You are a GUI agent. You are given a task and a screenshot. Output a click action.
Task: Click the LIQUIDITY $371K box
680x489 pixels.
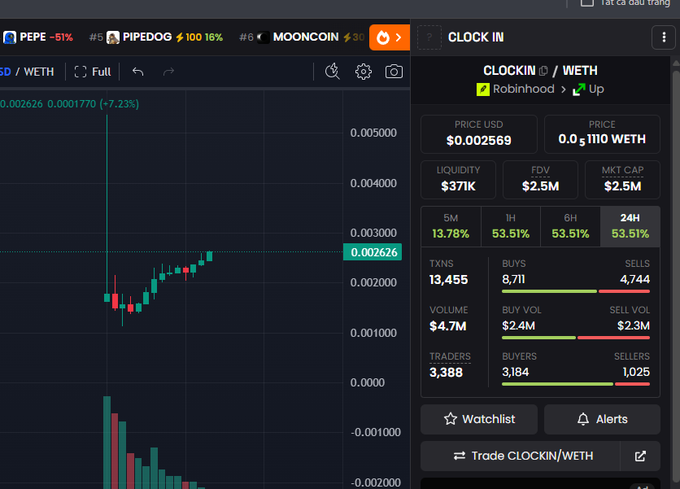458,179
